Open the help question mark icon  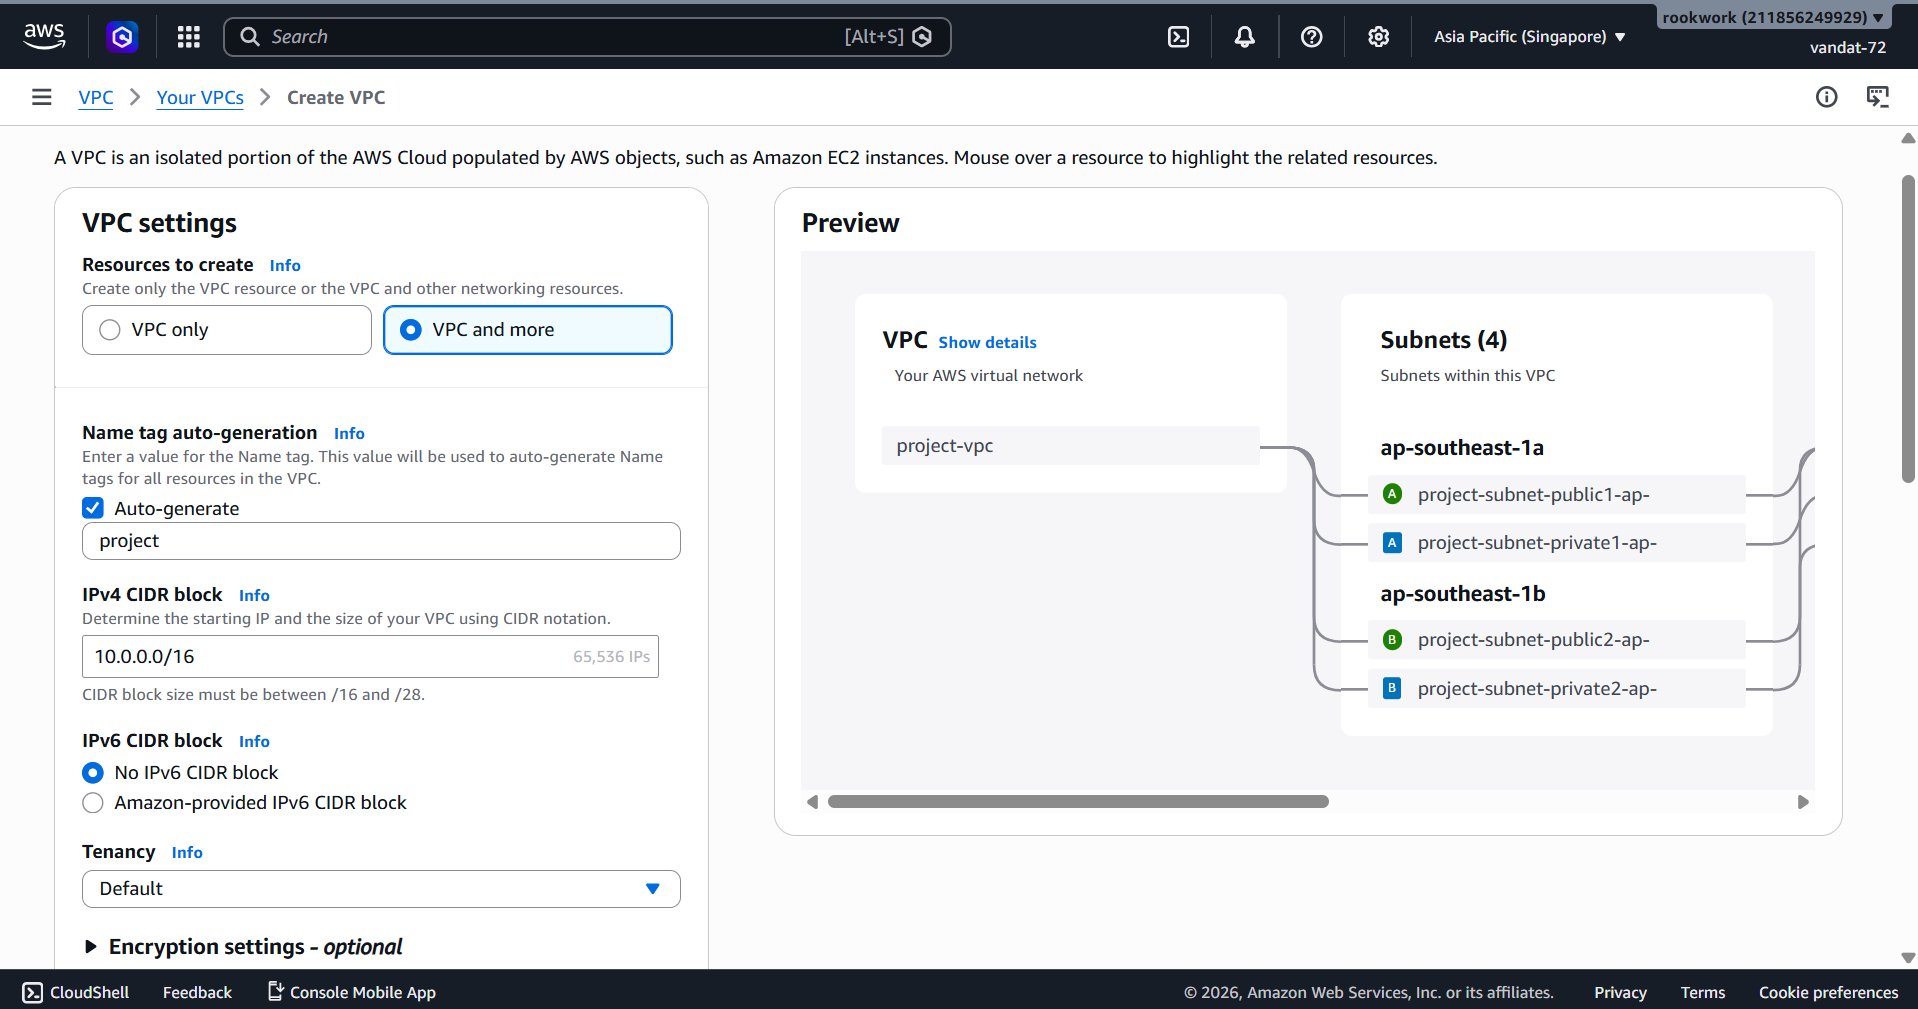point(1312,37)
